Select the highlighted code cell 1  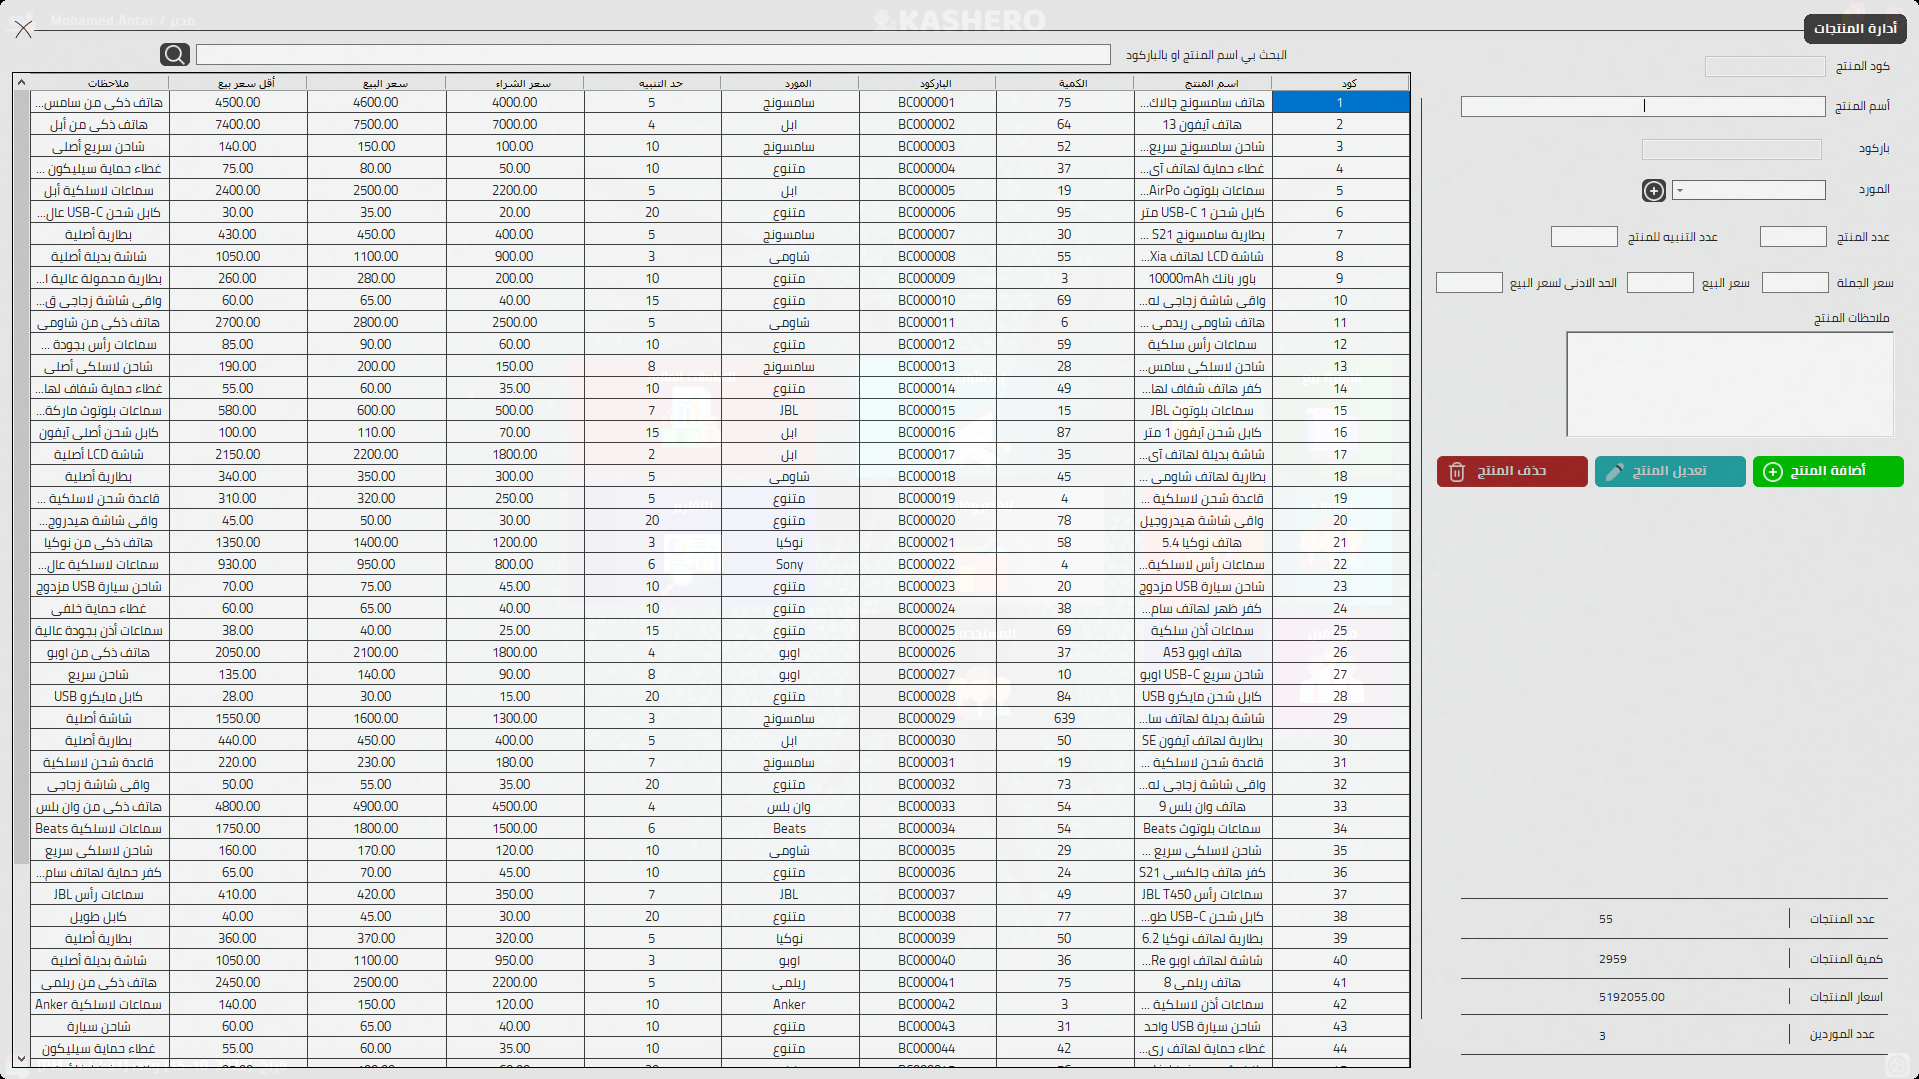(1340, 103)
